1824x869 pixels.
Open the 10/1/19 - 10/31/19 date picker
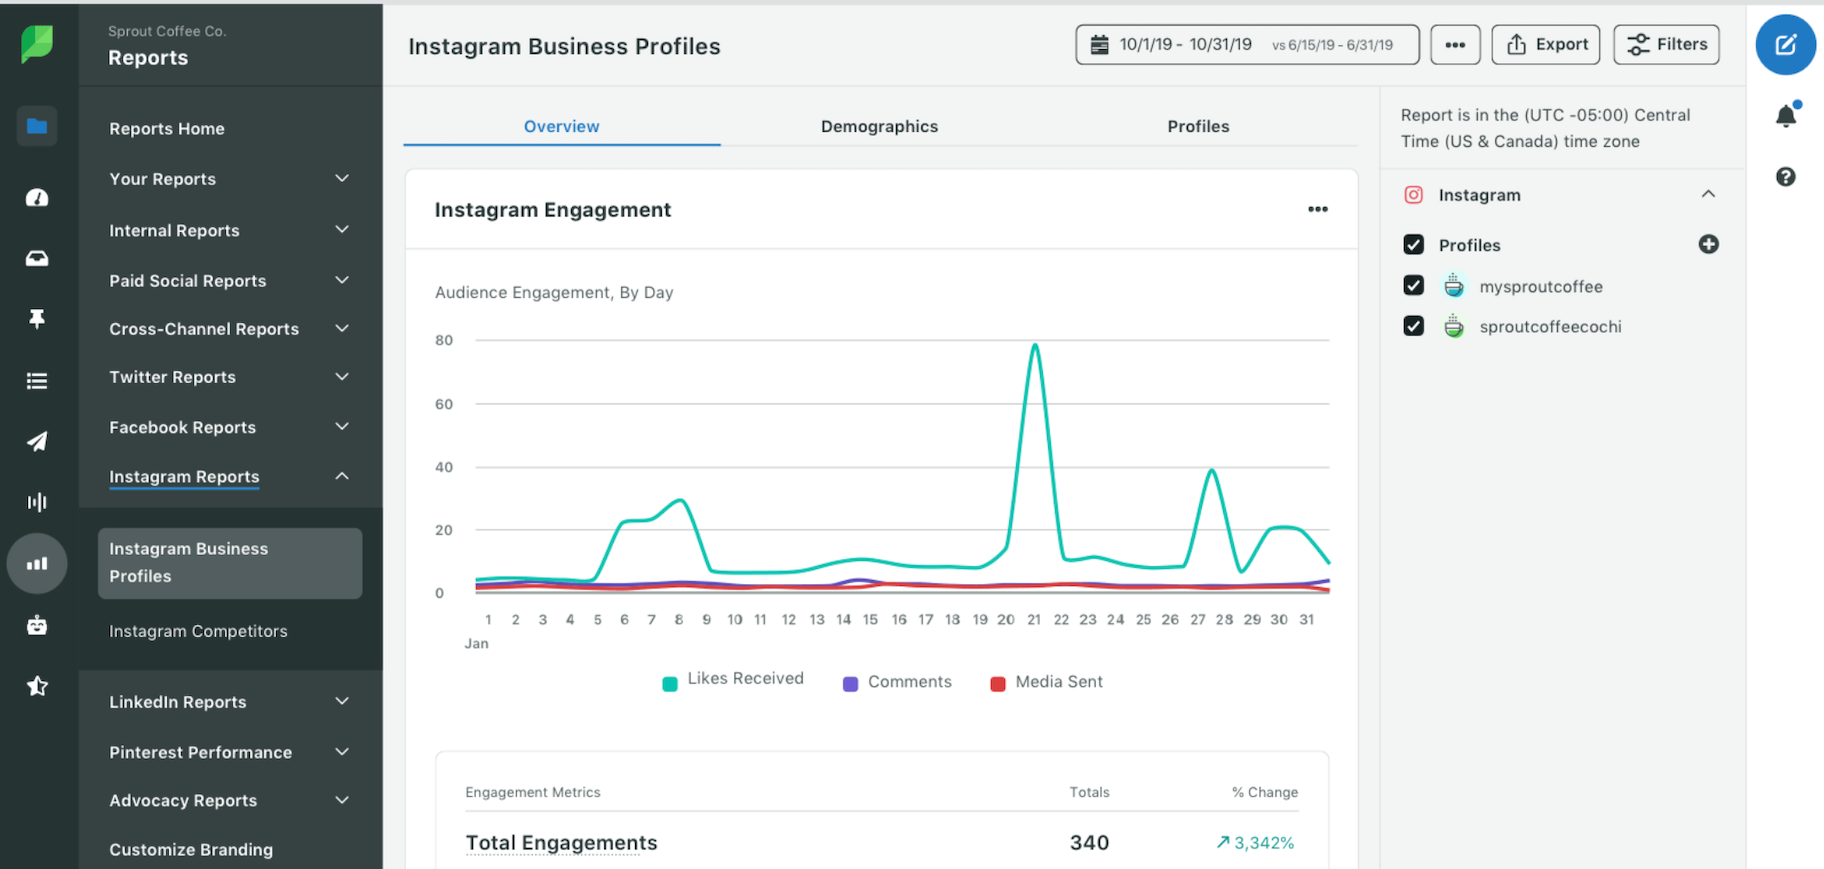coord(1247,45)
